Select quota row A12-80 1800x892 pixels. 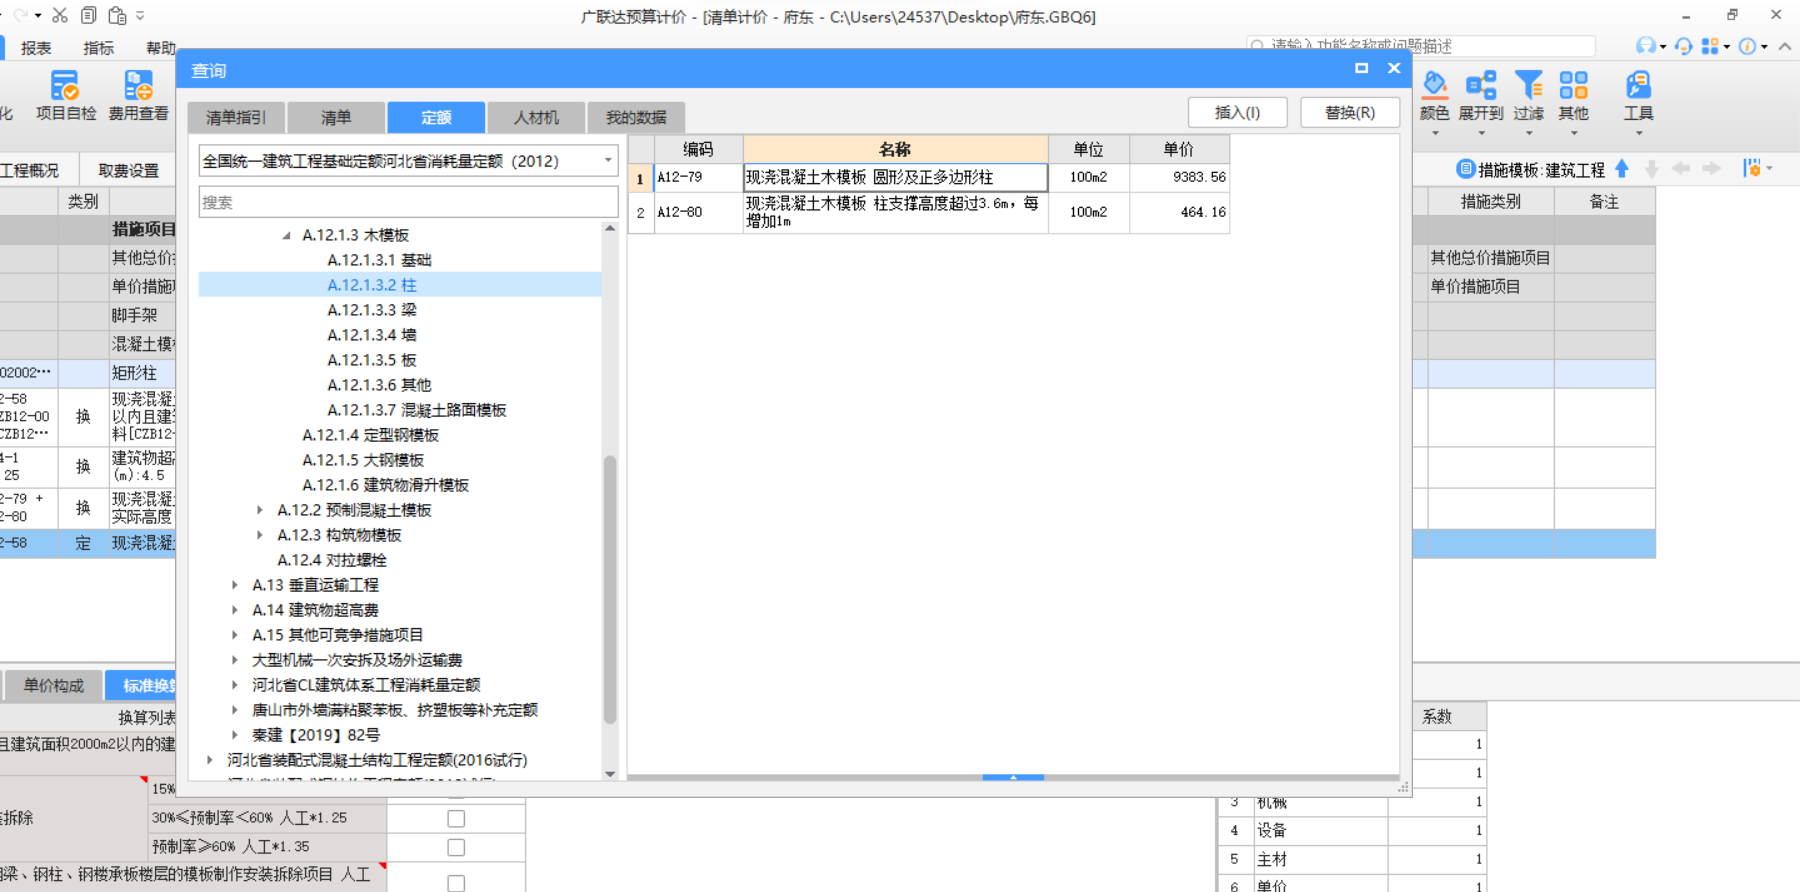pyautogui.click(x=928, y=212)
